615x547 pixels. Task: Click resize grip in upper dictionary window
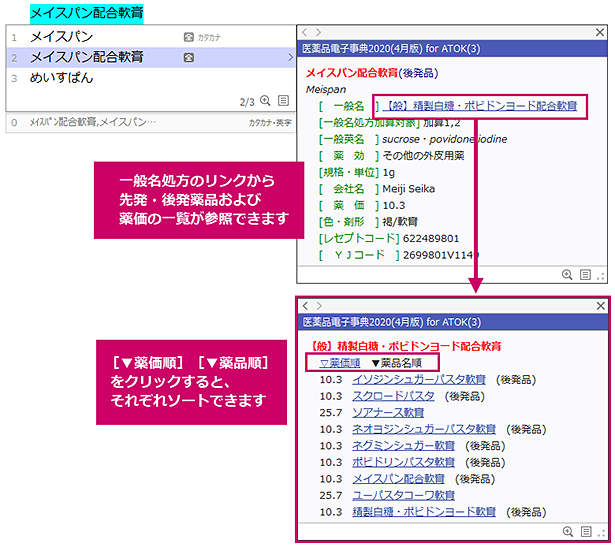600,276
